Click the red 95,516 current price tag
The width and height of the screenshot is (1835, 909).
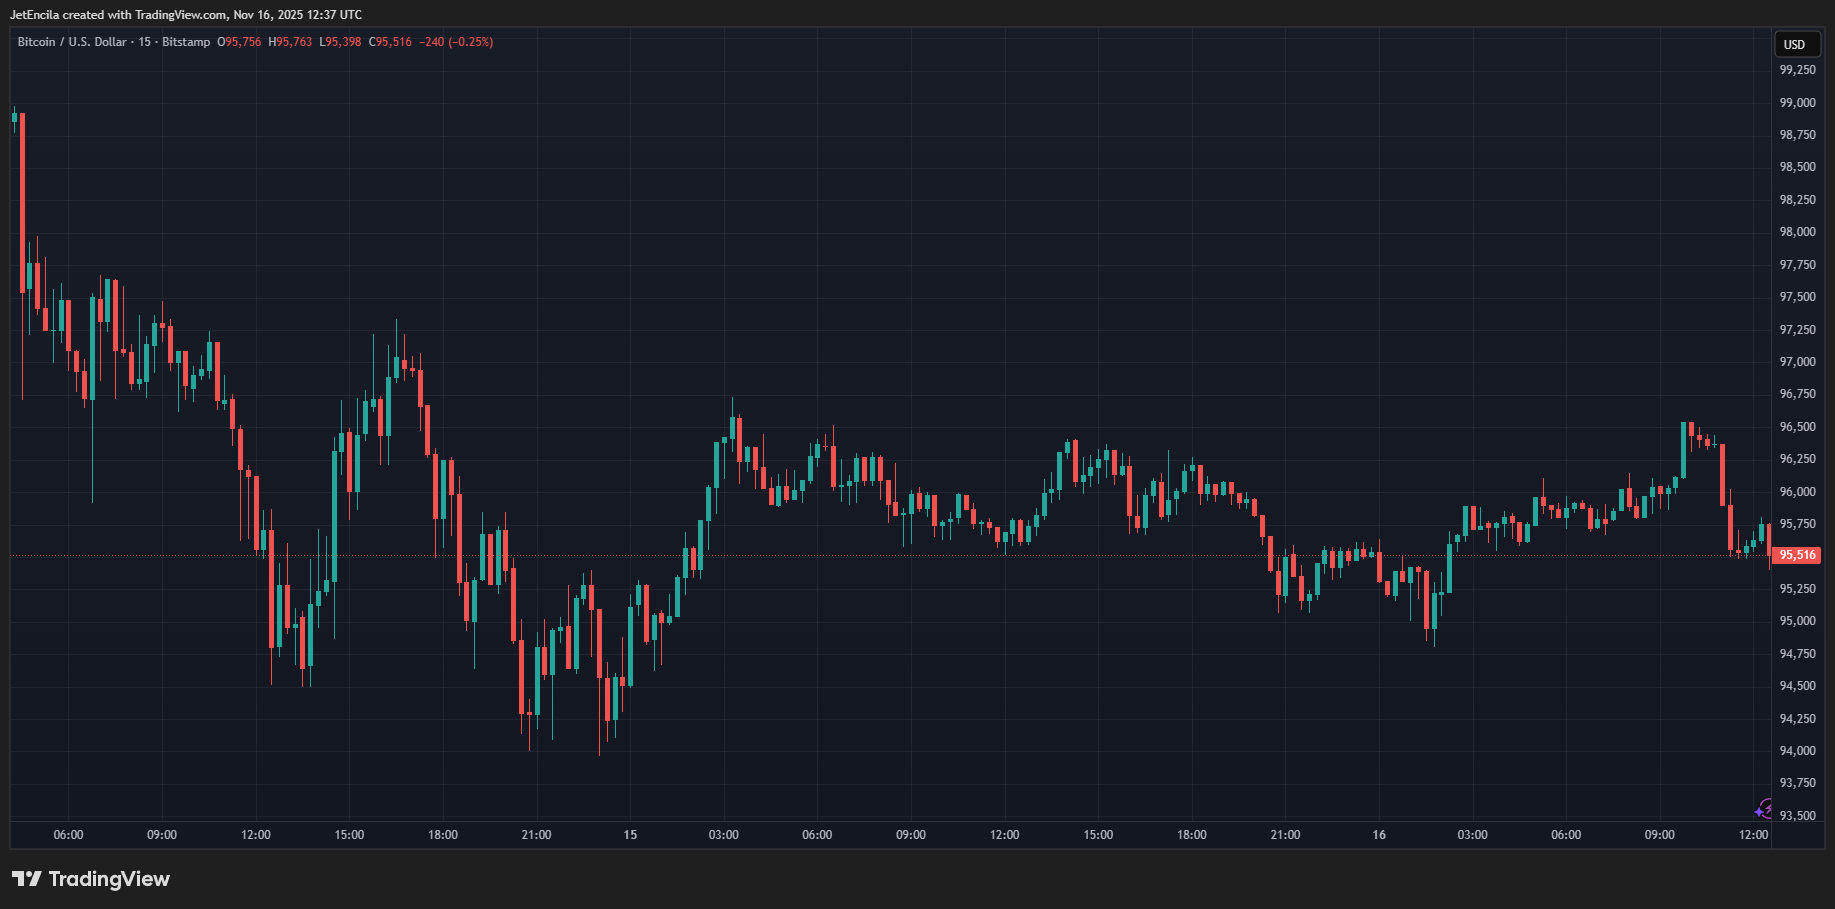(x=1797, y=555)
